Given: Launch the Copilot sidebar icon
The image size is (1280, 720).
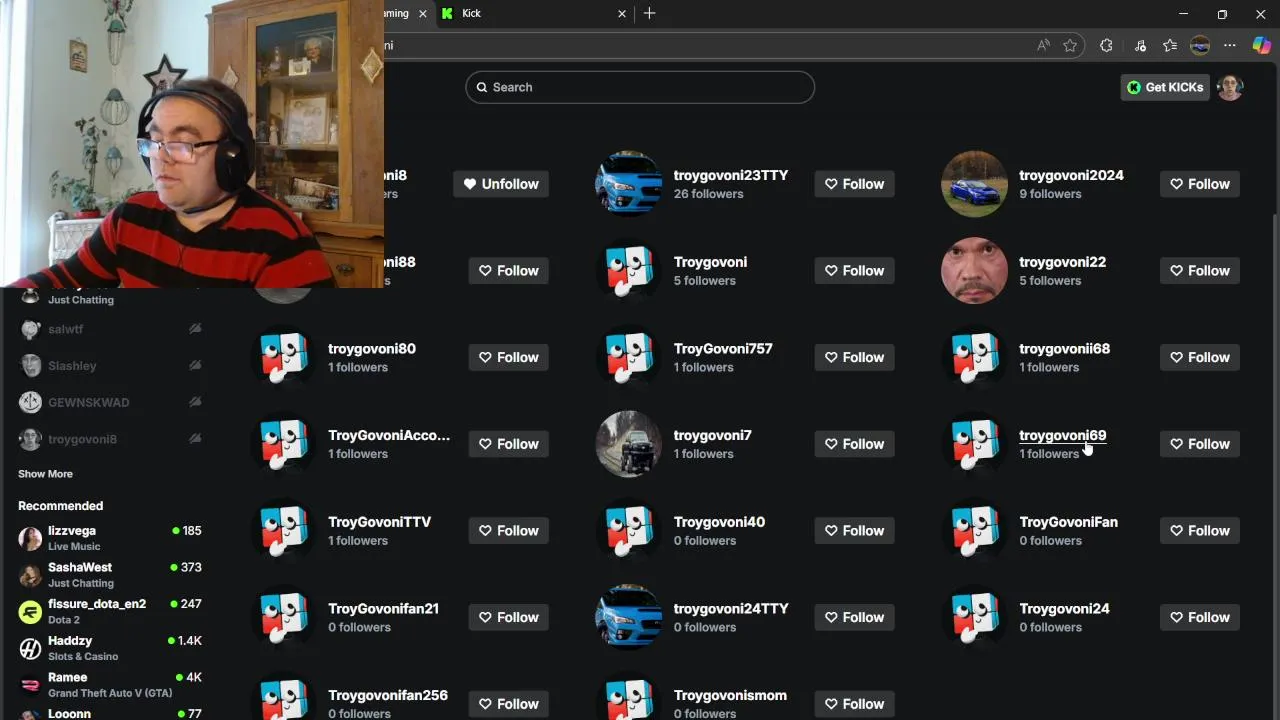Looking at the screenshot, I should tap(1261, 45).
